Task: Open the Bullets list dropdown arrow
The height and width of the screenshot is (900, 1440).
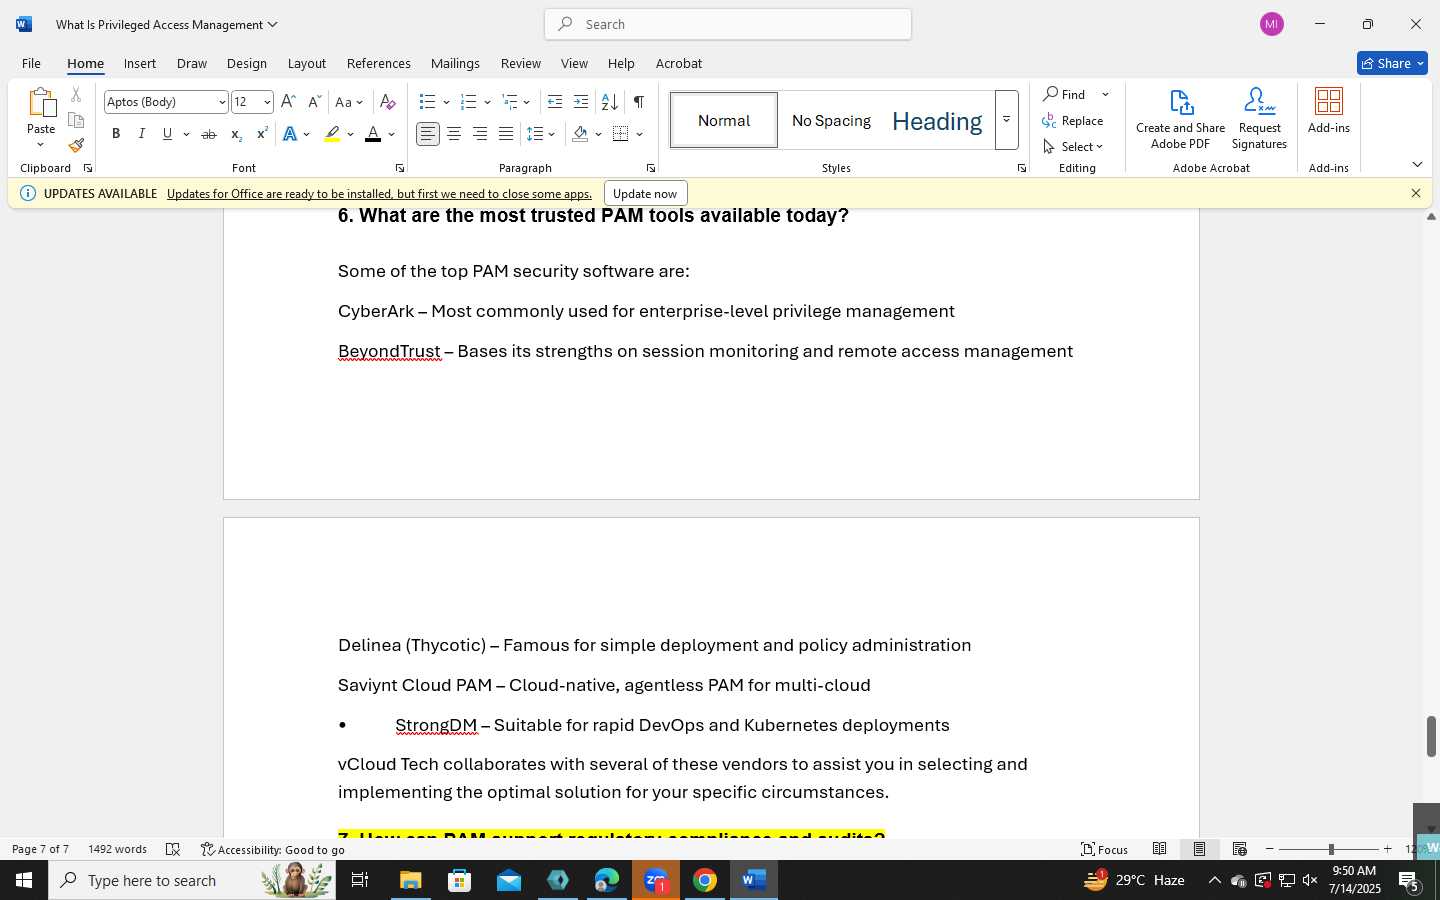Action: (x=446, y=102)
